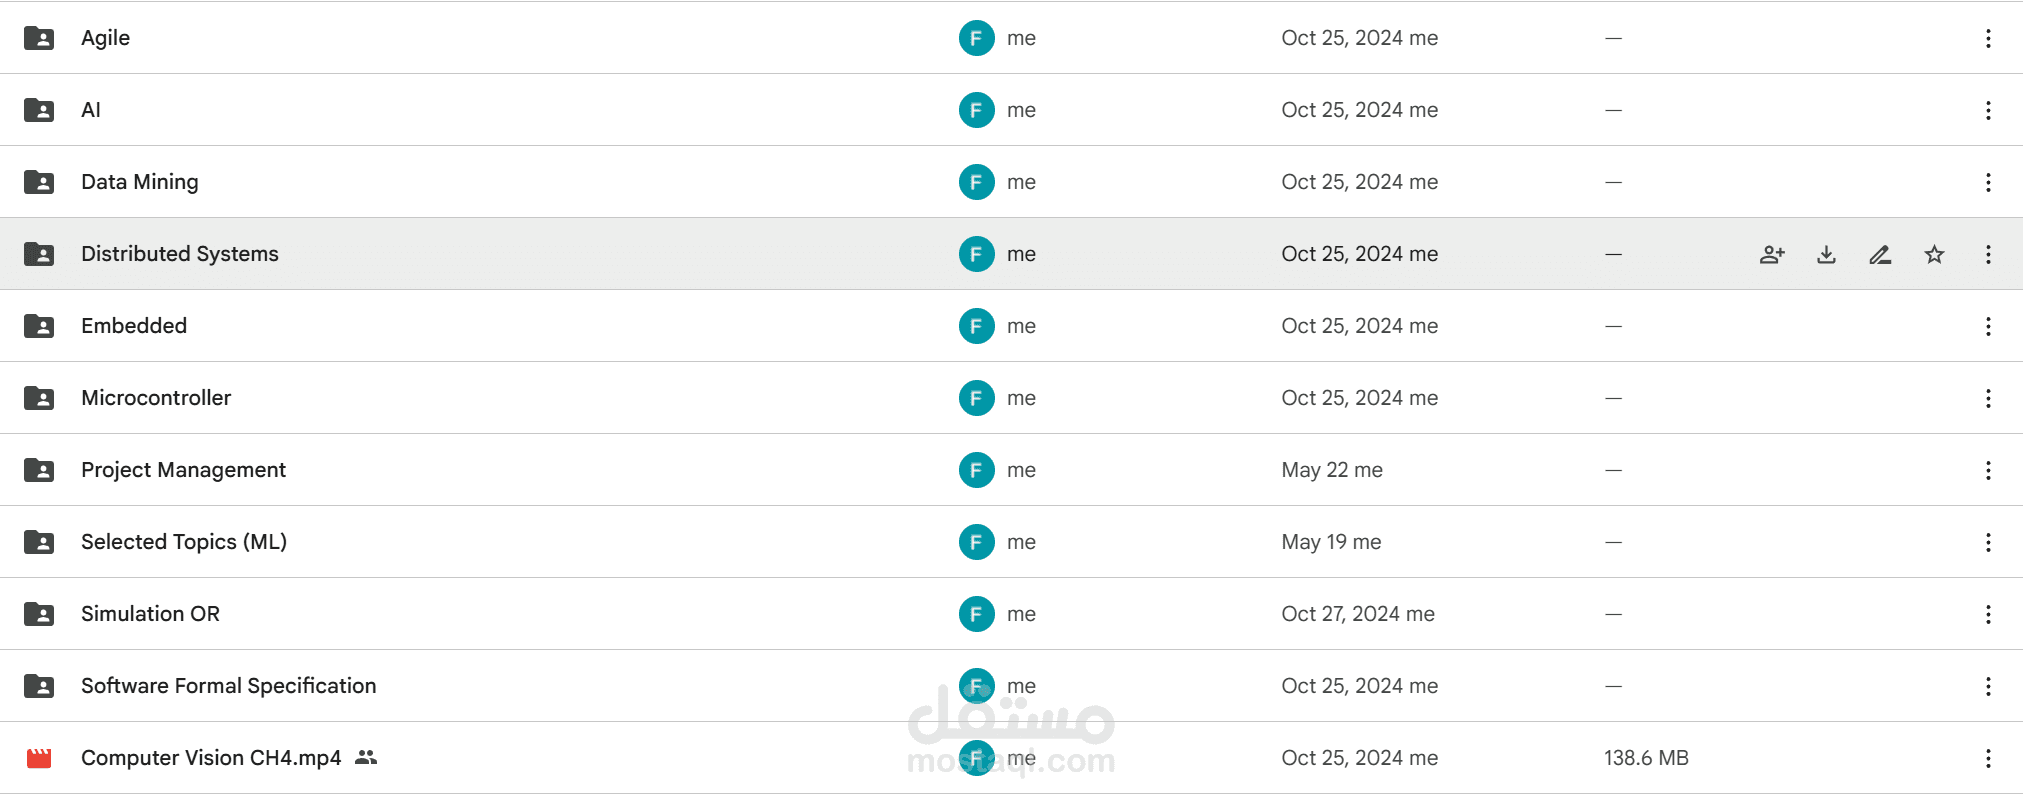
Task: Rename the Distributed Systems folder
Action: click(x=1880, y=254)
